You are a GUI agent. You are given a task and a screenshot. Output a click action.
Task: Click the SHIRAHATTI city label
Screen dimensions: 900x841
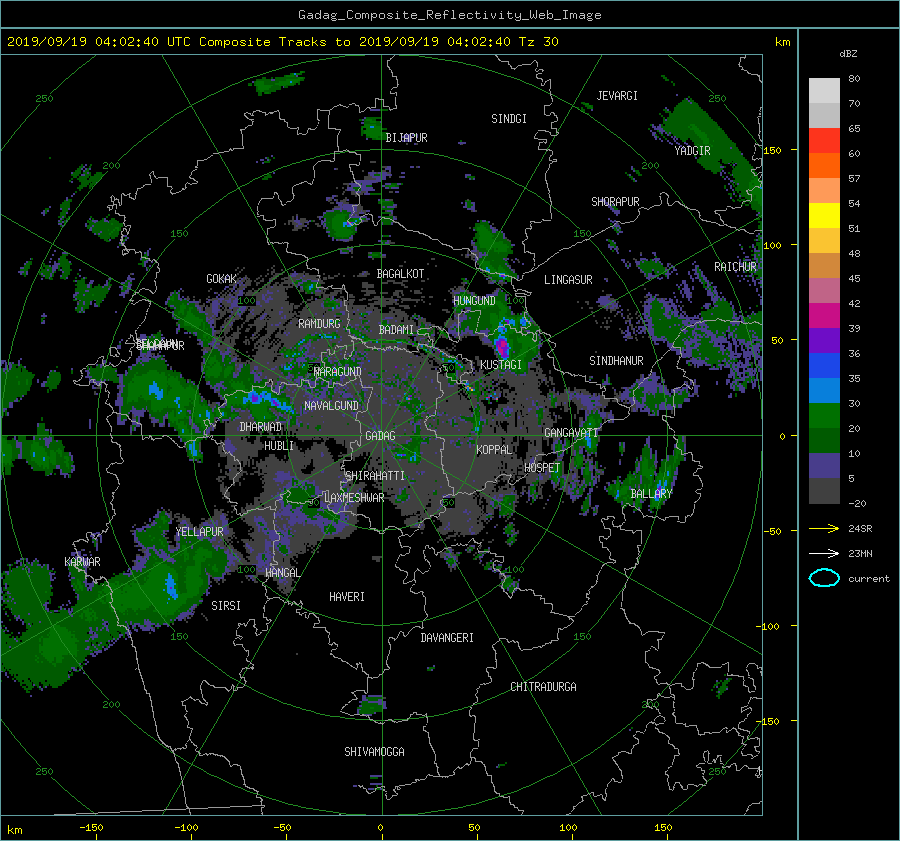coord(375,476)
